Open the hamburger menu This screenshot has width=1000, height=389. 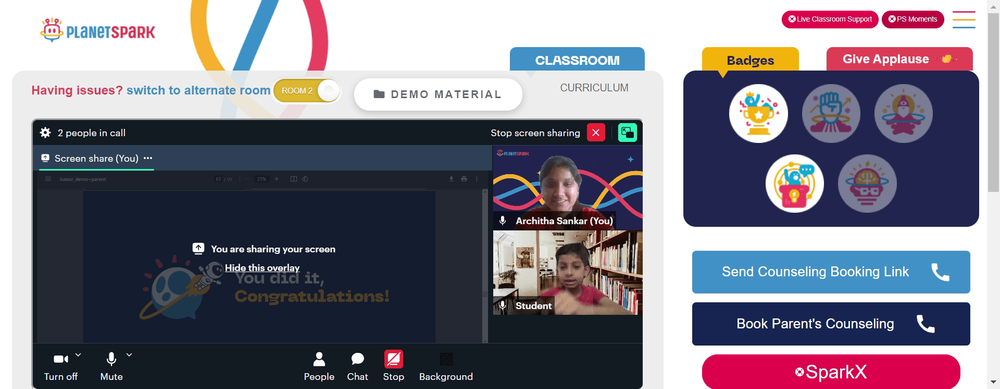964,20
